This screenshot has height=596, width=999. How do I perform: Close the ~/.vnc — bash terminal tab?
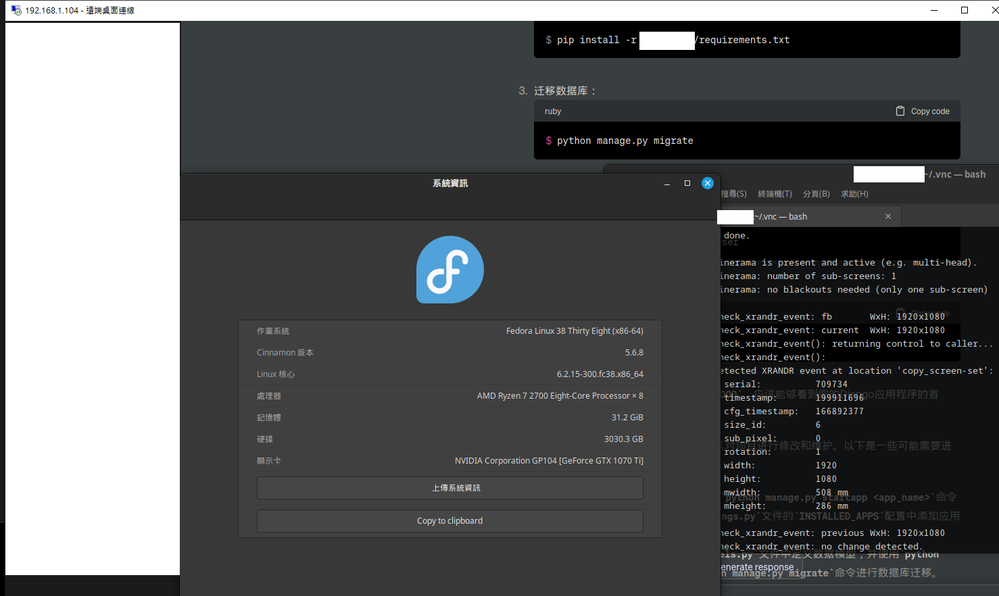coord(888,217)
